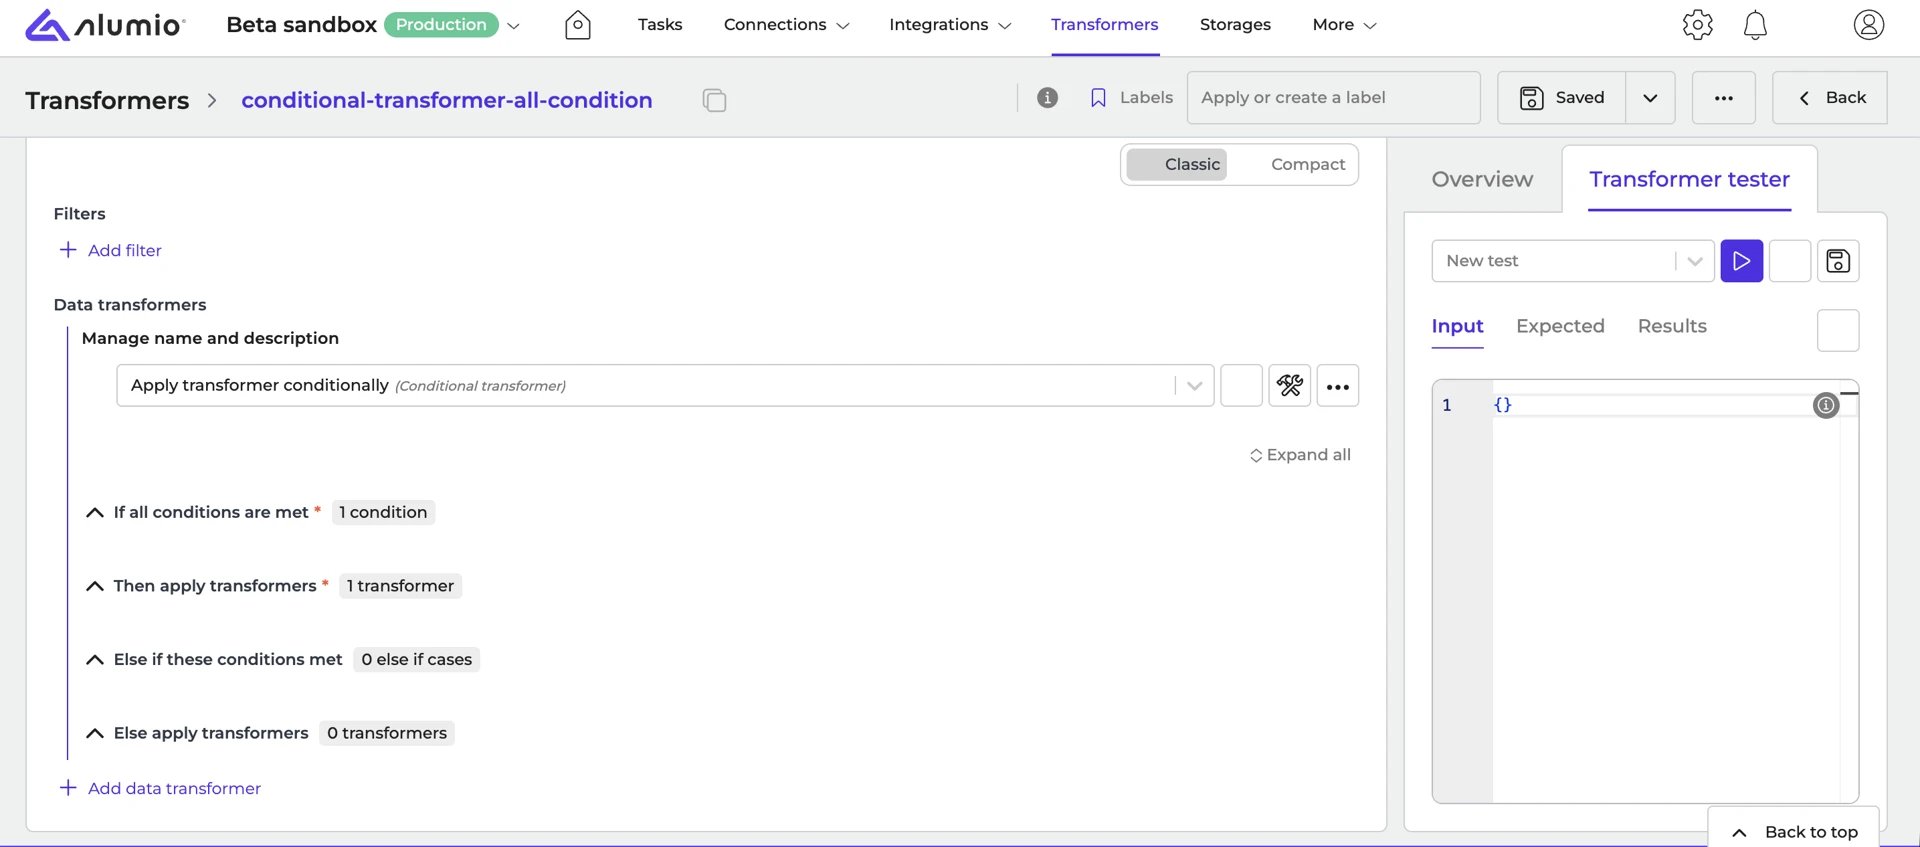Collapse Then apply transformers section
The image size is (1920, 847).
(95, 586)
